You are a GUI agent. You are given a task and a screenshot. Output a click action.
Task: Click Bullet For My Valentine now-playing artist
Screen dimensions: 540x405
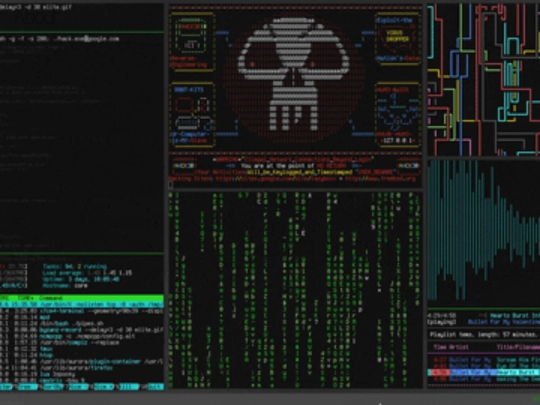pos(503,322)
